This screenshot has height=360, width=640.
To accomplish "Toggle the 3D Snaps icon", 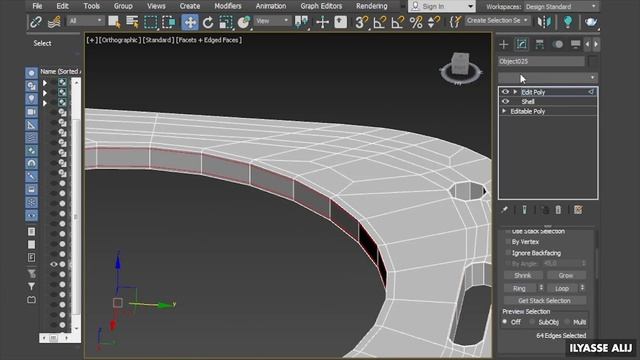I will pos(361,22).
